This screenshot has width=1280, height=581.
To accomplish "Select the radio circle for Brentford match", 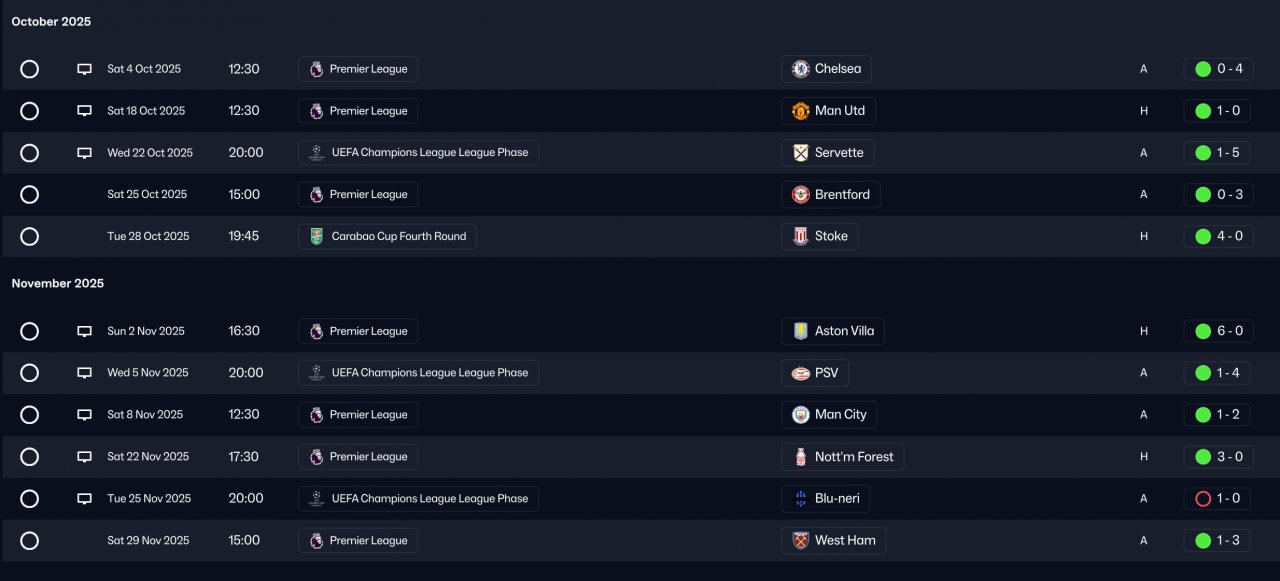I will (30, 195).
